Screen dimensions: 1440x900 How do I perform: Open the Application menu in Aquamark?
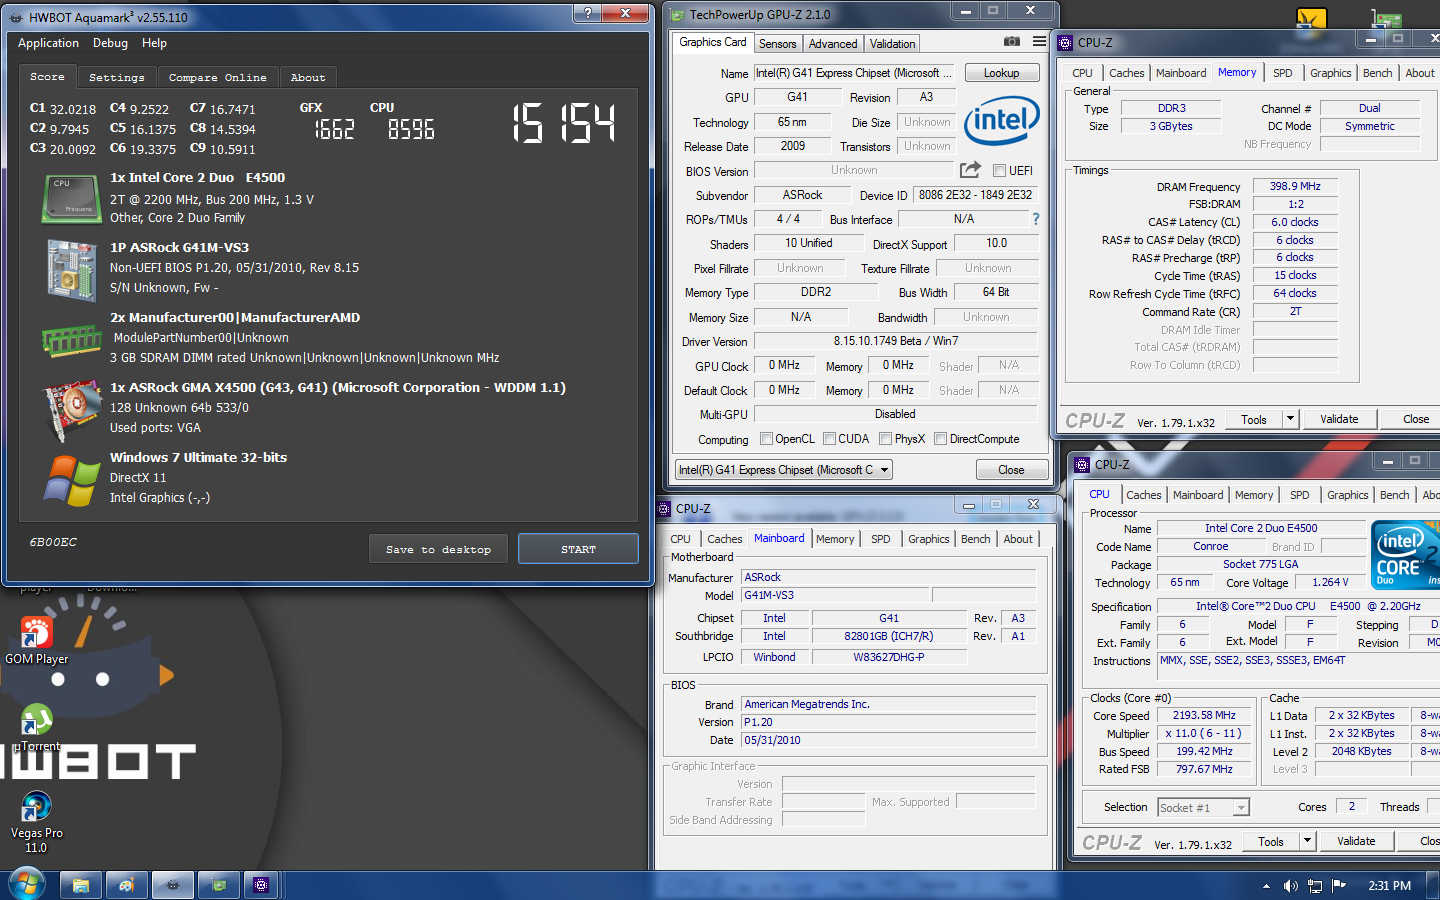[x=48, y=43]
